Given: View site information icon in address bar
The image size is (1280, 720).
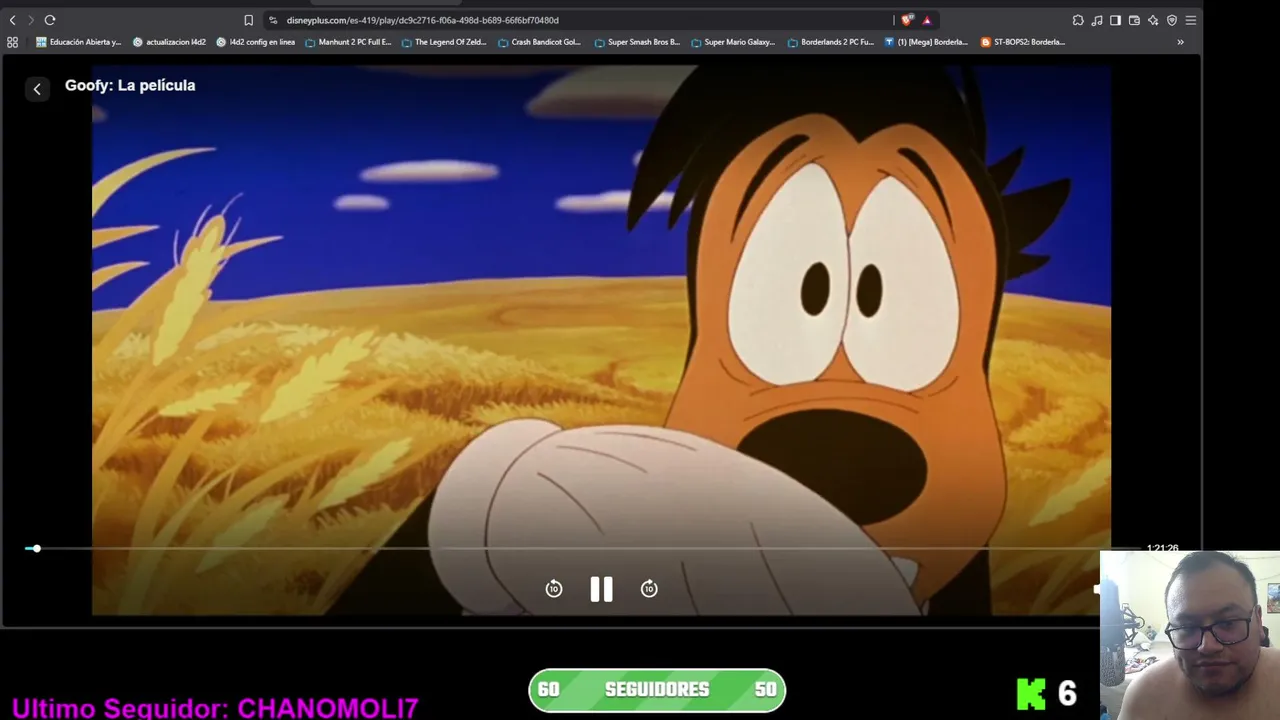Looking at the screenshot, I should [x=273, y=20].
